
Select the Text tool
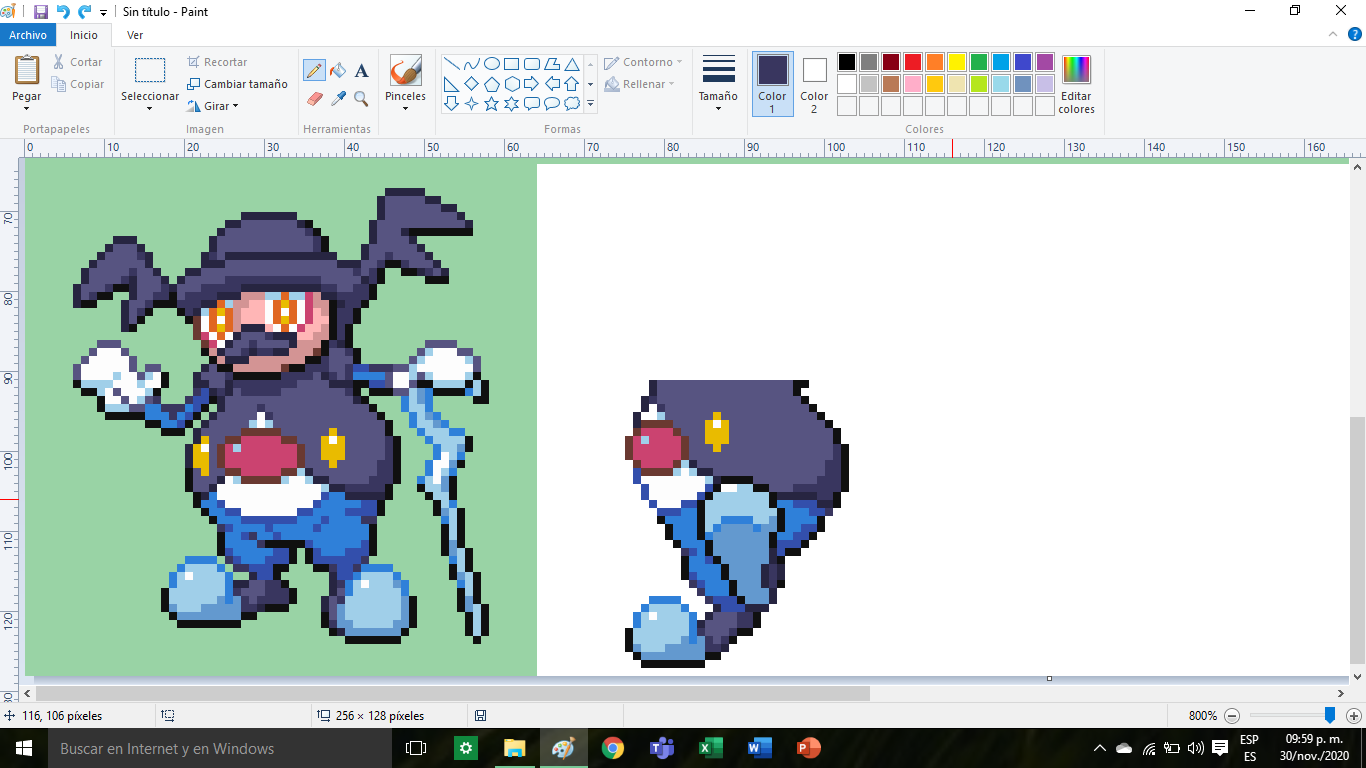(x=362, y=71)
